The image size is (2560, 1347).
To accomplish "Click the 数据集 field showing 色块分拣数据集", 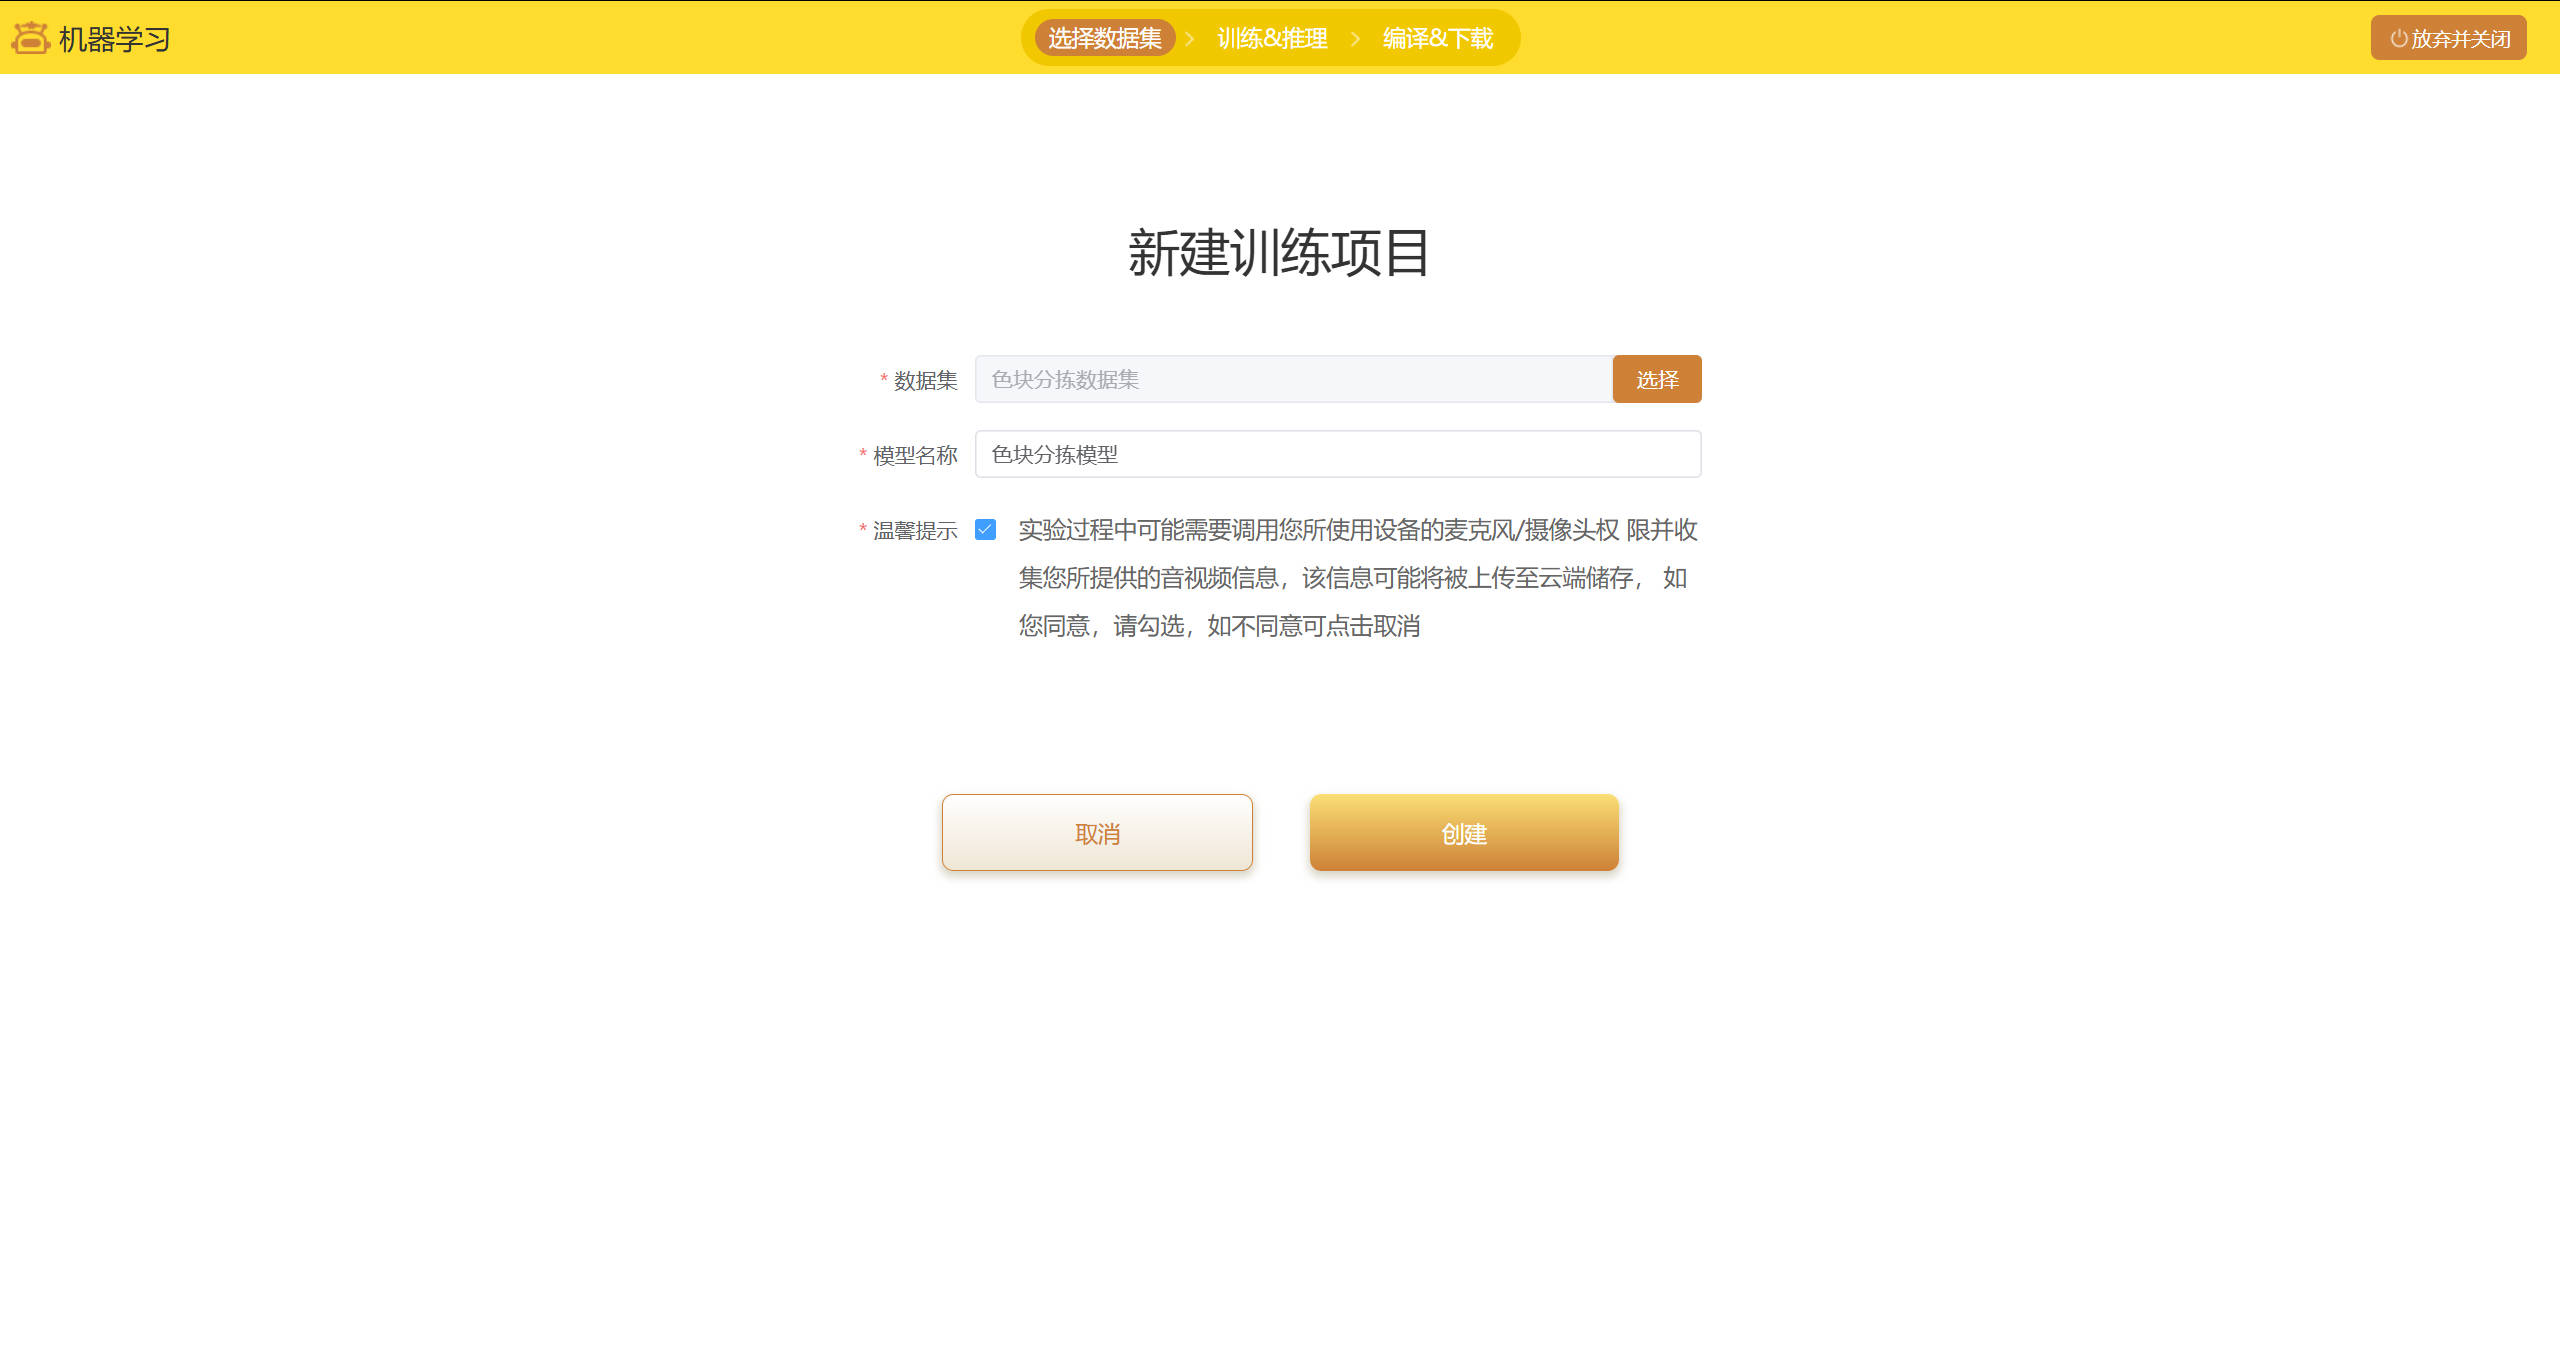I will coord(1293,380).
